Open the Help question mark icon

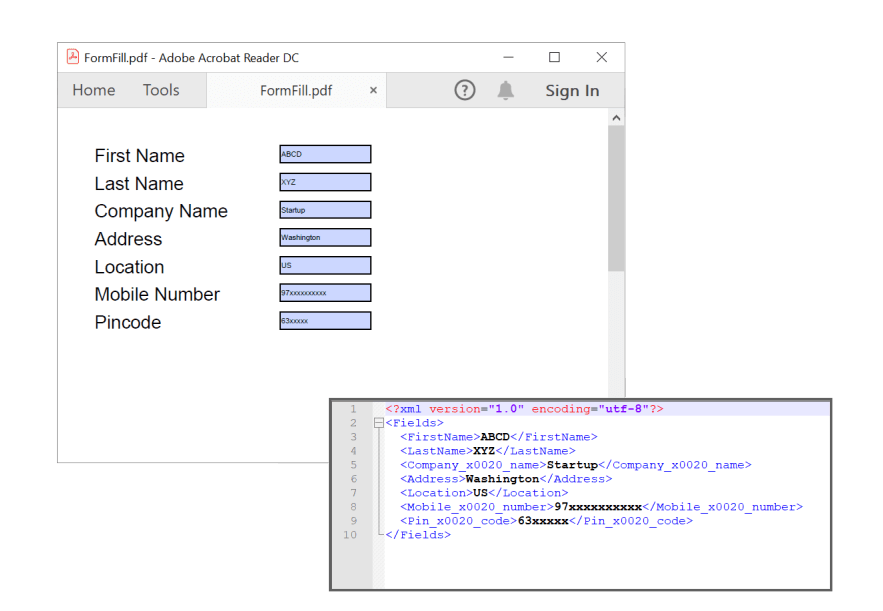[x=464, y=90]
